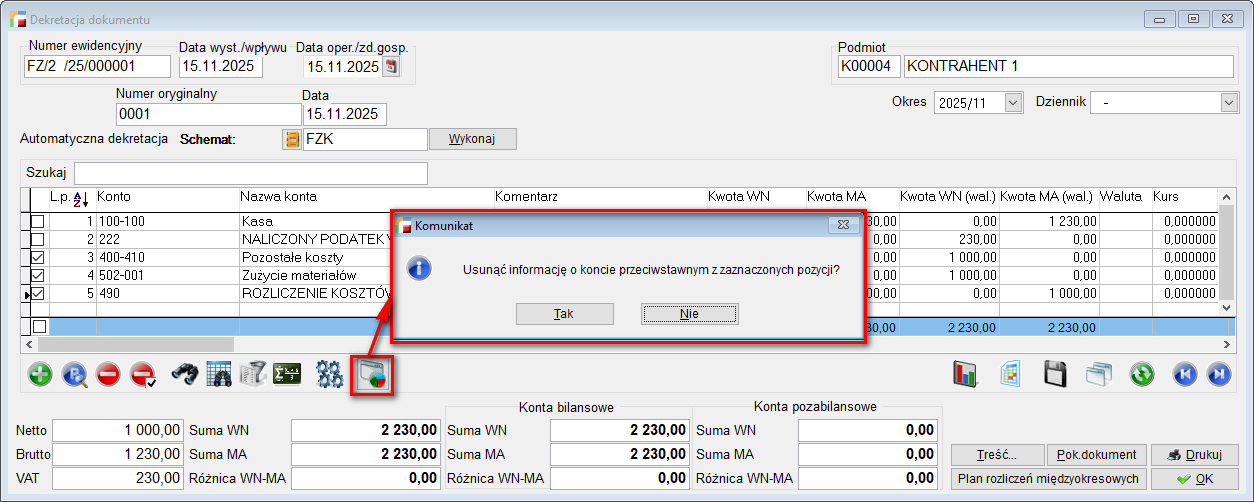Expand the Okres 2025/11 dropdown

coord(1013,102)
